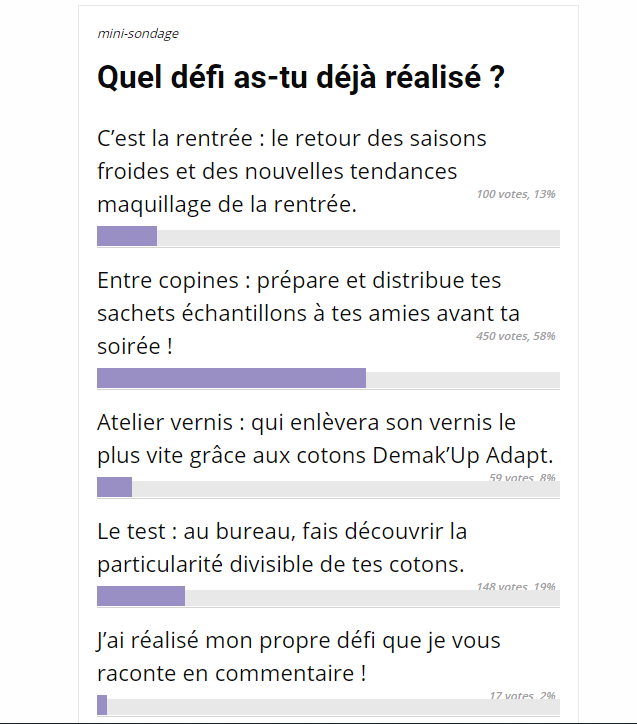The image size is (637, 724).
Task: Click the "100 votes, 13%" result label
Action: pos(516,194)
